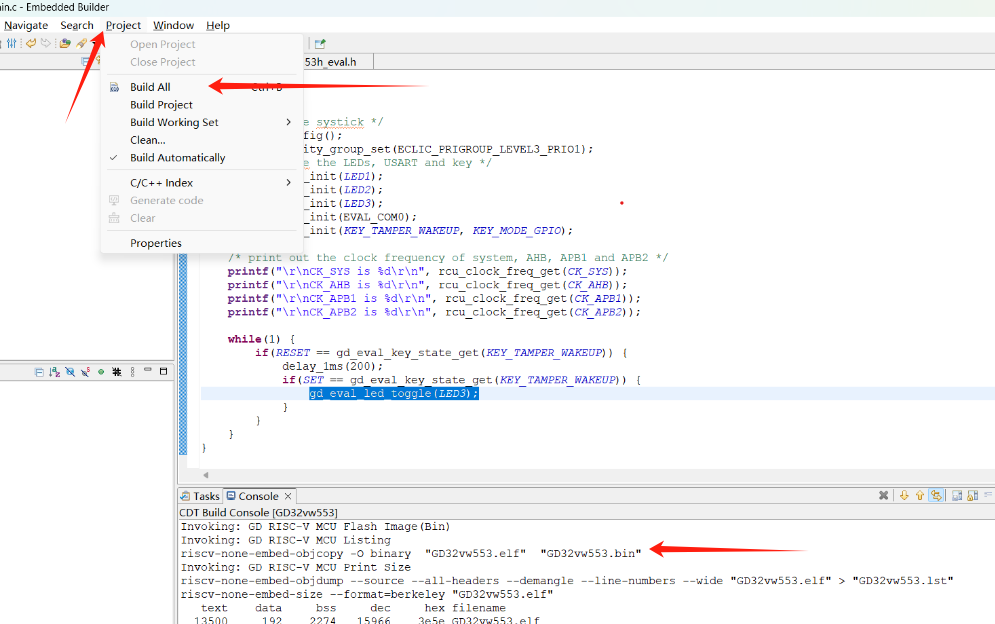Toggle Hide Fields in Outline panel
The height and width of the screenshot is (624, 995).
click(70, 372)
